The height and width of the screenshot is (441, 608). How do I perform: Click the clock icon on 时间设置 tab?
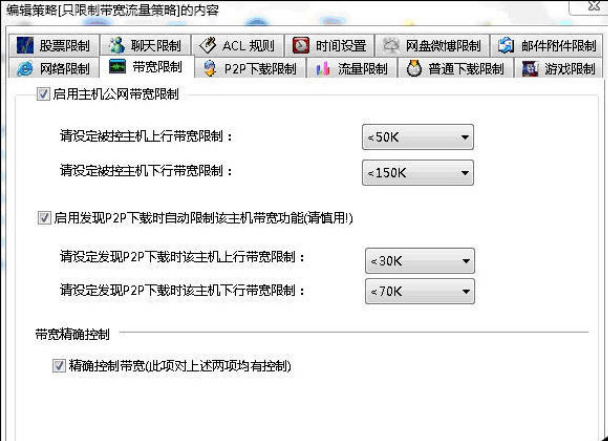301,45
